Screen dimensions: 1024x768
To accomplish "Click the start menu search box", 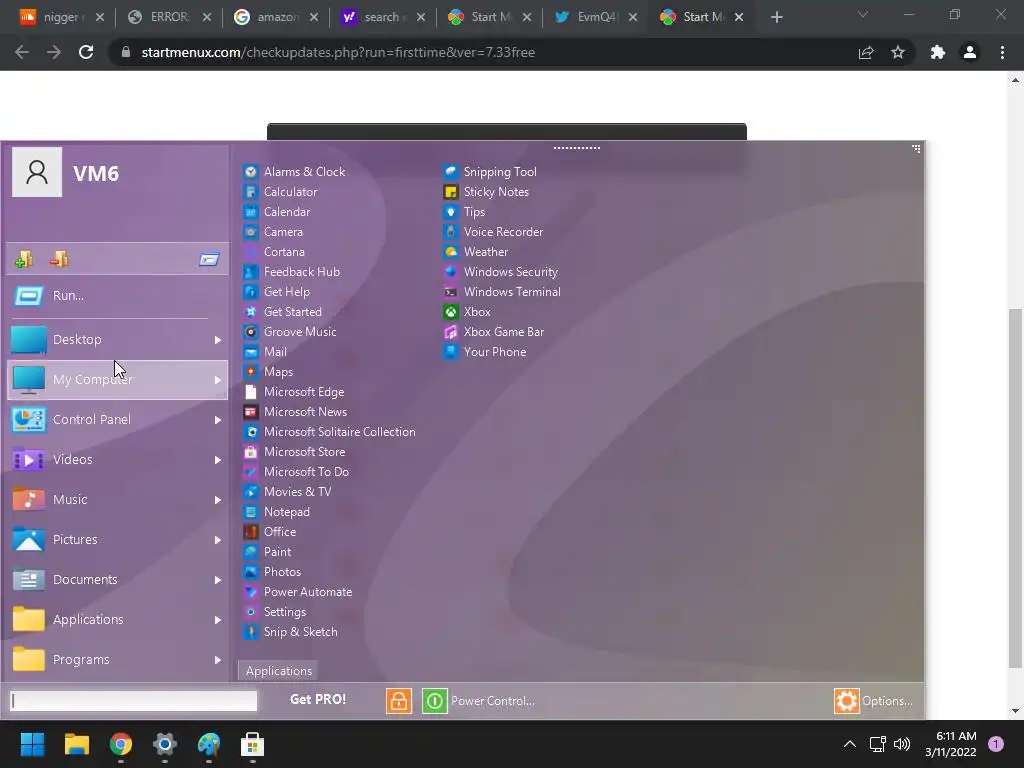I will click(x=134, y=701).
